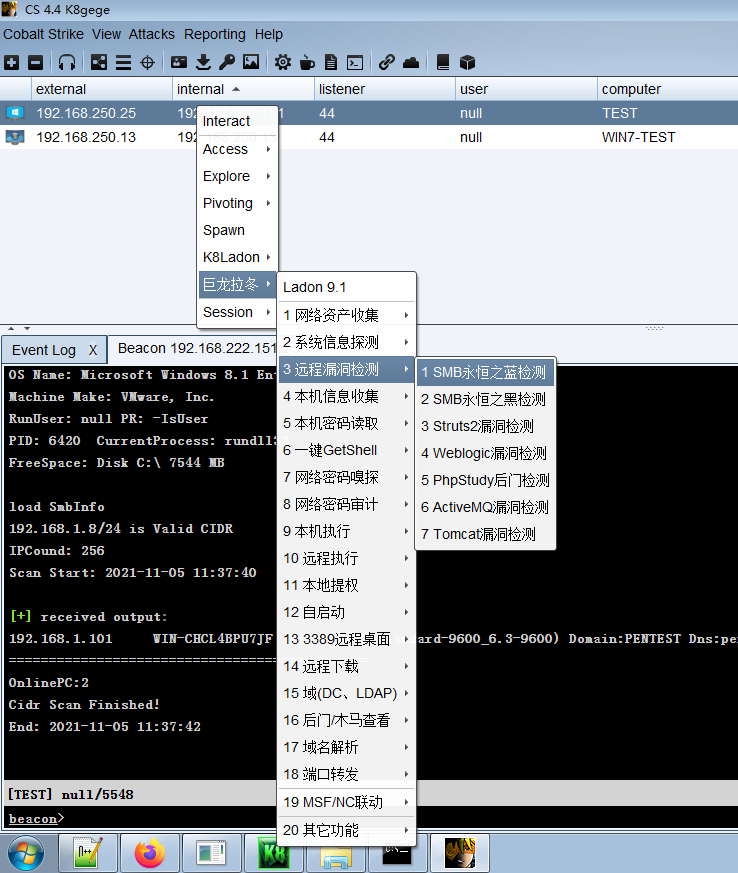The width and height of the screenshot is (738, 873).
Task: Switch to pivot graph view icon
Action: (99, 62)
